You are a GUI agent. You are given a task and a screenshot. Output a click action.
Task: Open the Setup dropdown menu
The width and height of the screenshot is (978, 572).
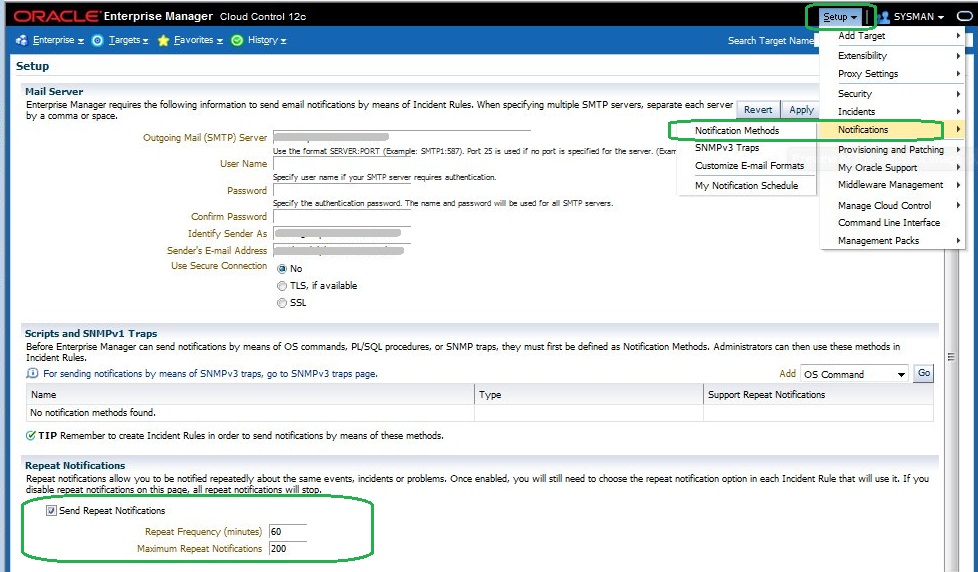[x=840, y=17]
